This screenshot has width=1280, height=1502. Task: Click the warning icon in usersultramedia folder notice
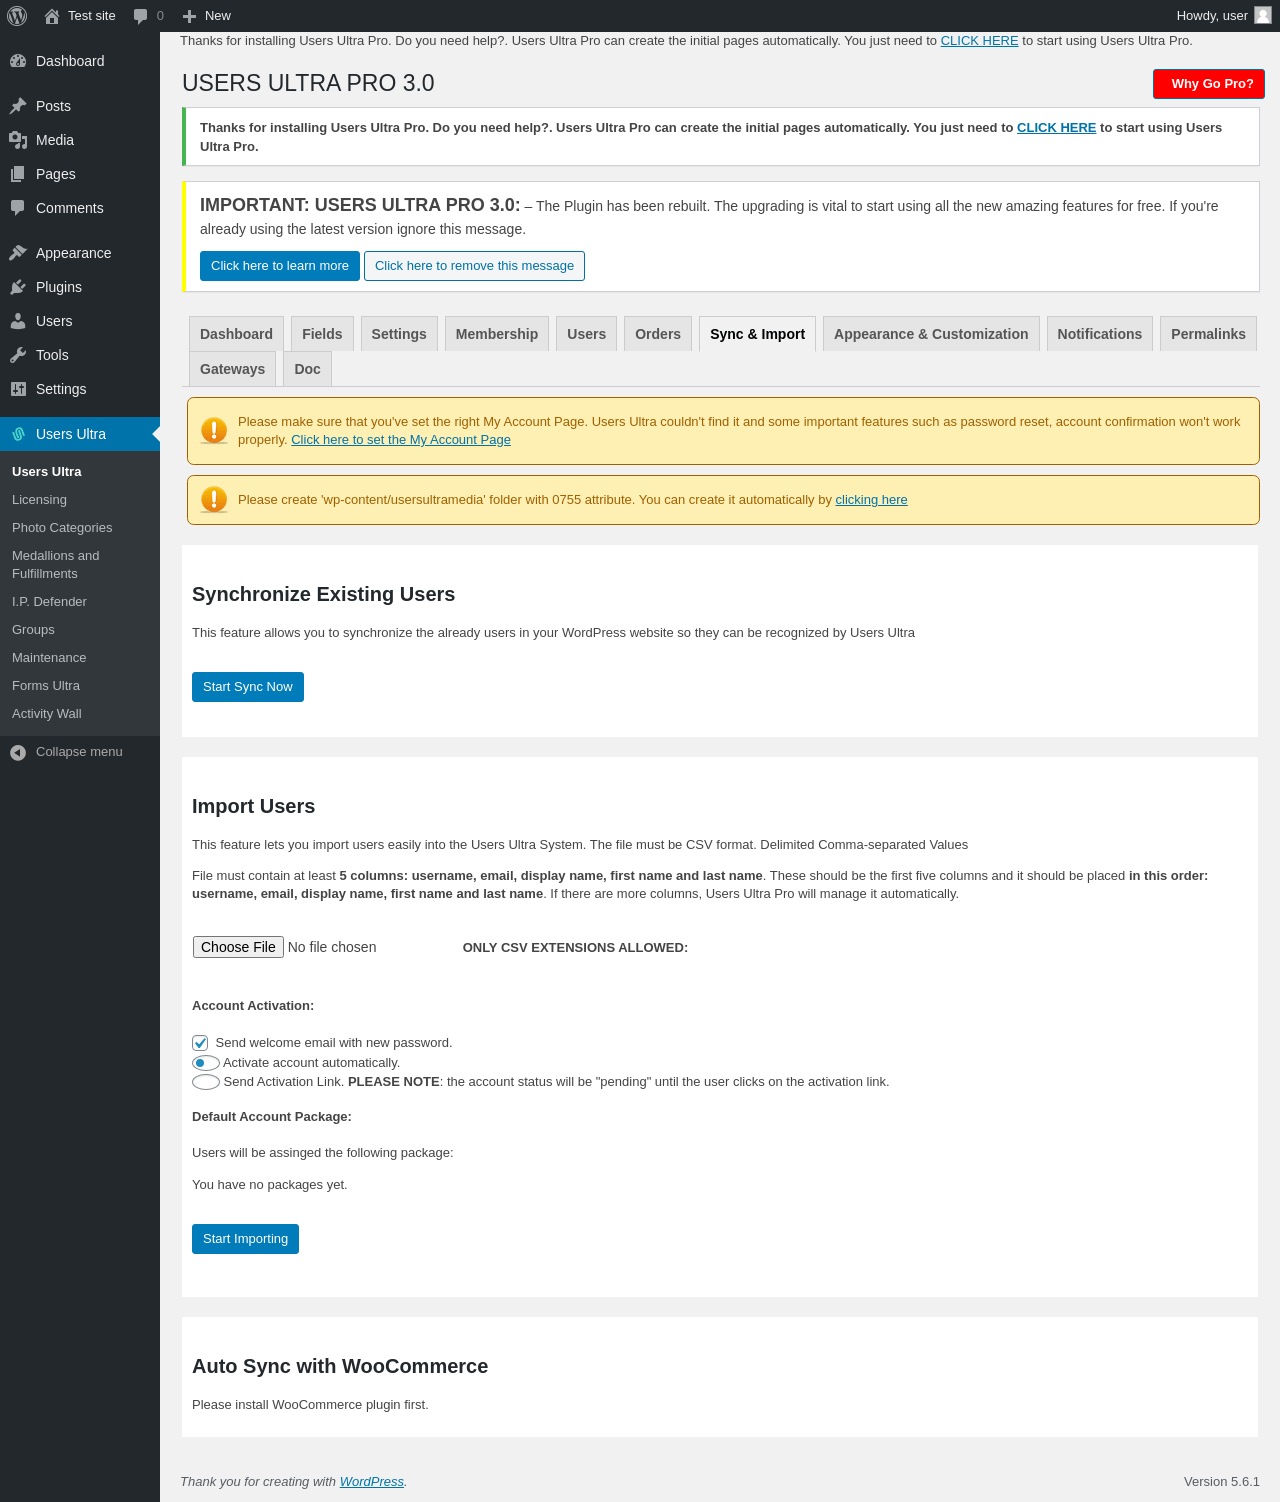(x=214, y=500)
